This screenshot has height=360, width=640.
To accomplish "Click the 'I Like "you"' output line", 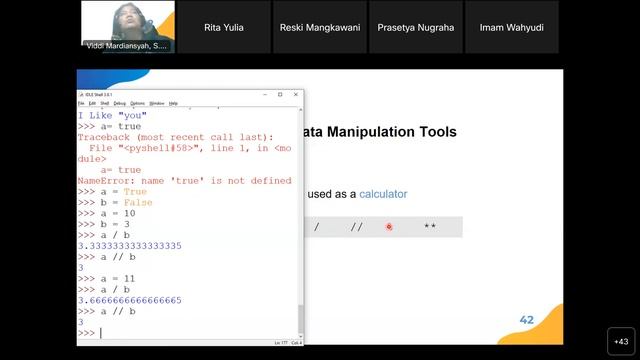I will (112, 116).
